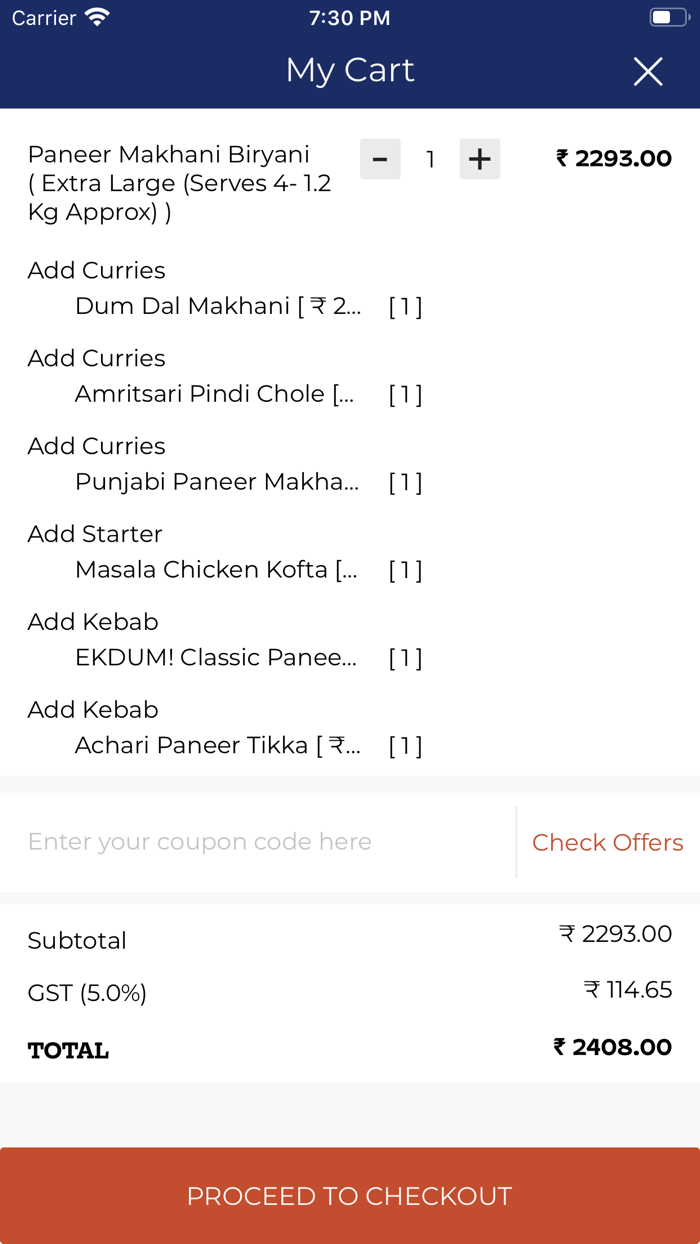Tap the TOTAL amount ₹ 2408.00

(x=612, y=1047)
